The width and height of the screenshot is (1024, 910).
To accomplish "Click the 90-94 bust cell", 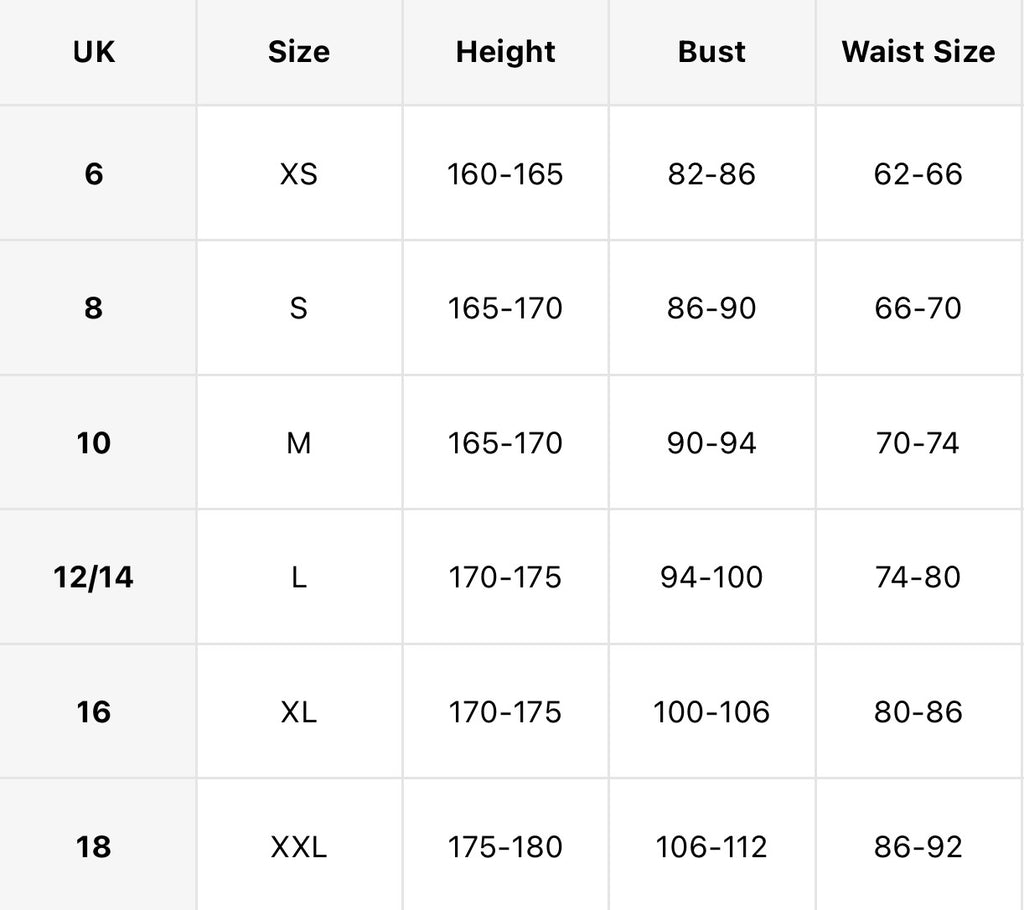I will tap(711, 443).
